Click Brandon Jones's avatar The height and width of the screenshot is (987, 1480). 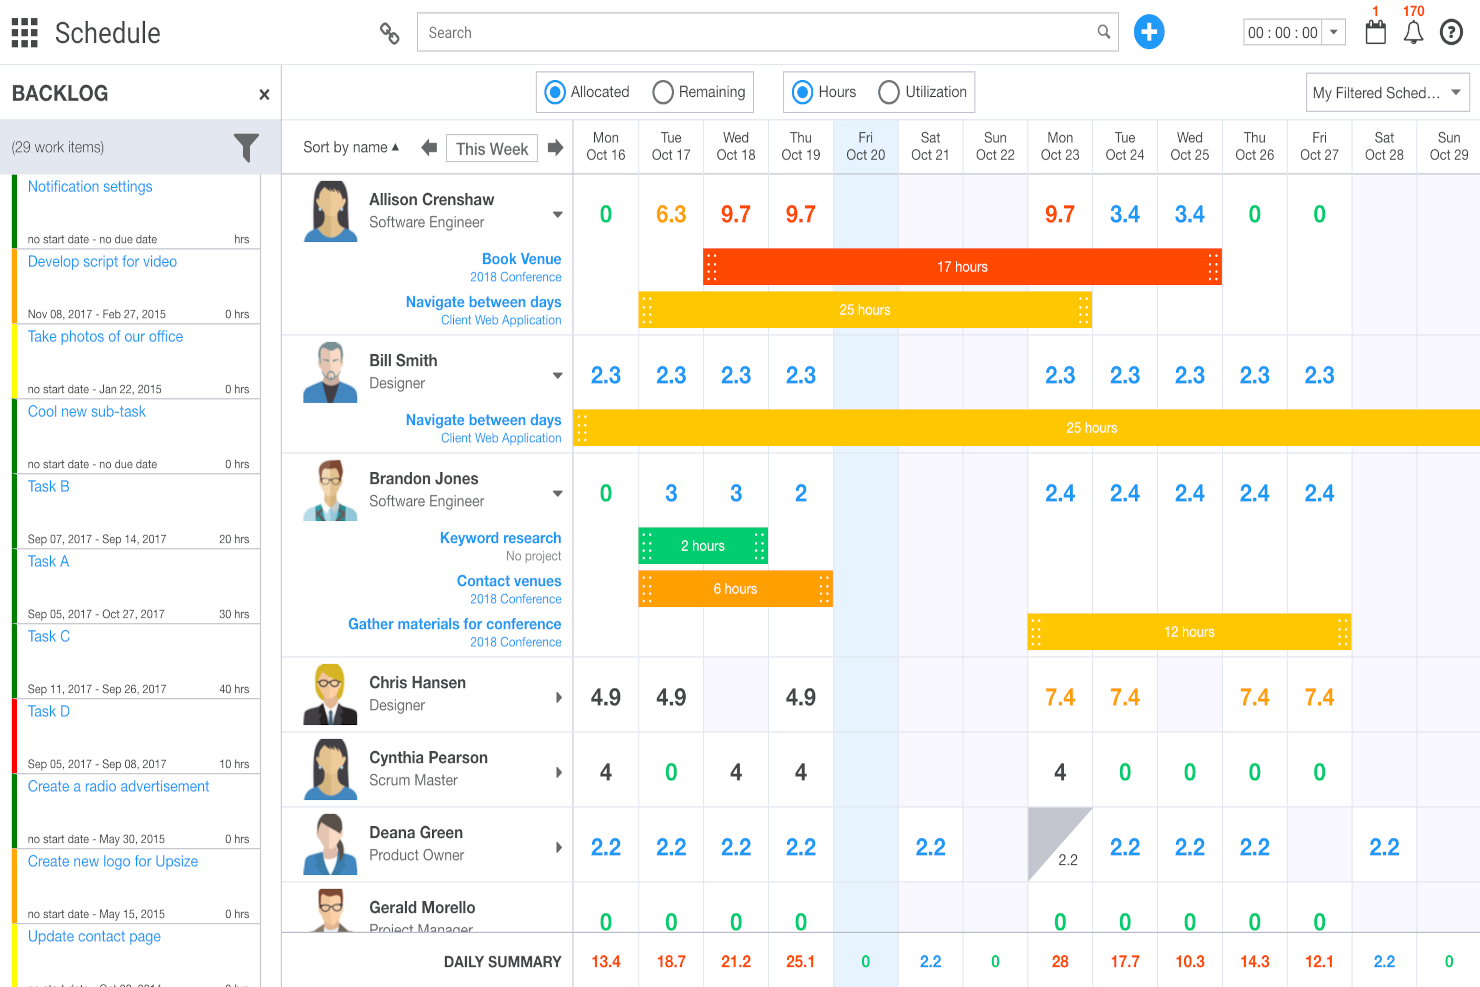click(331, 490)
